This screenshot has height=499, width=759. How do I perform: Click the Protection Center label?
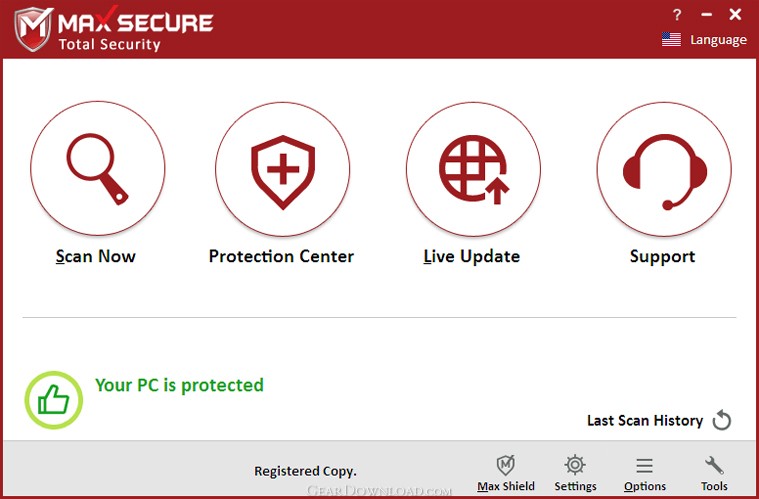281,256
